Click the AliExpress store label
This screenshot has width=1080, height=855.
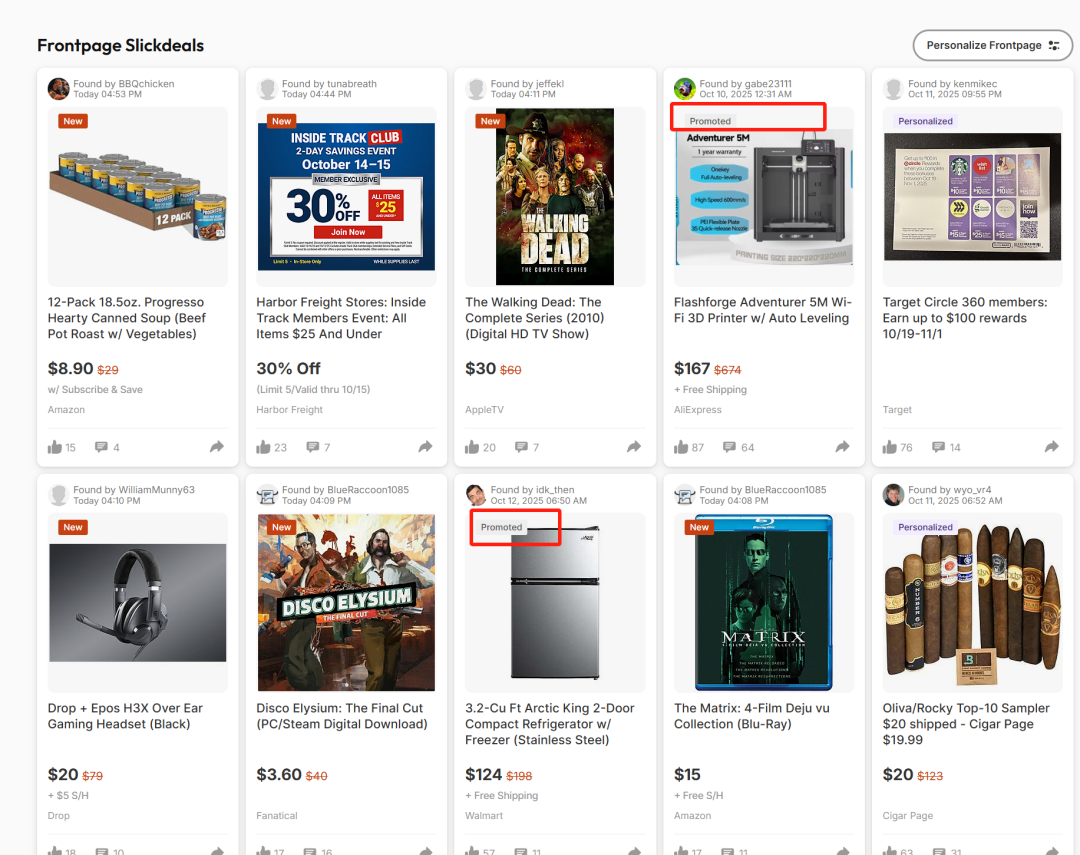click(x=698, y=409)
